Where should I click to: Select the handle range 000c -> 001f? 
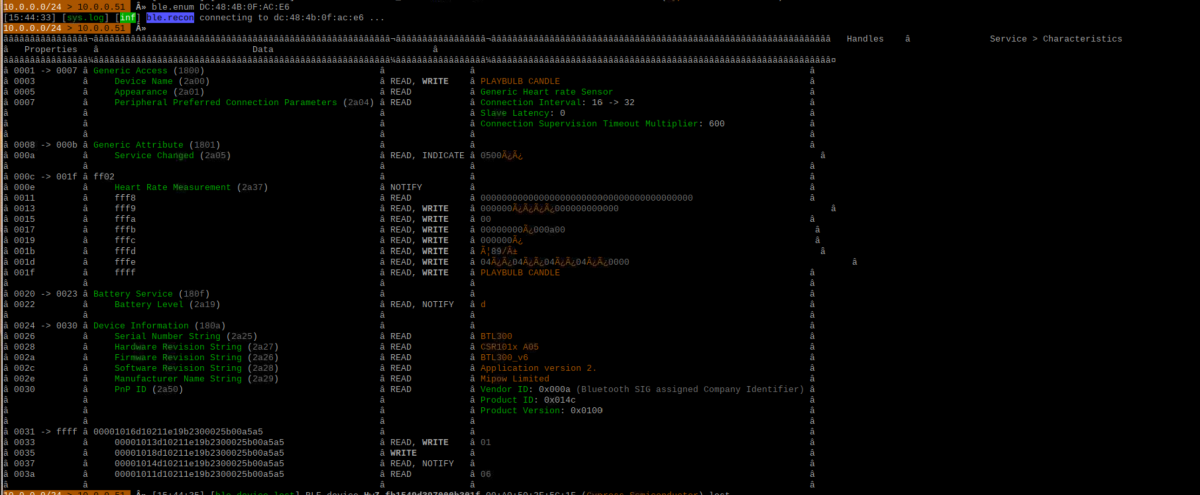click(46, 176)
